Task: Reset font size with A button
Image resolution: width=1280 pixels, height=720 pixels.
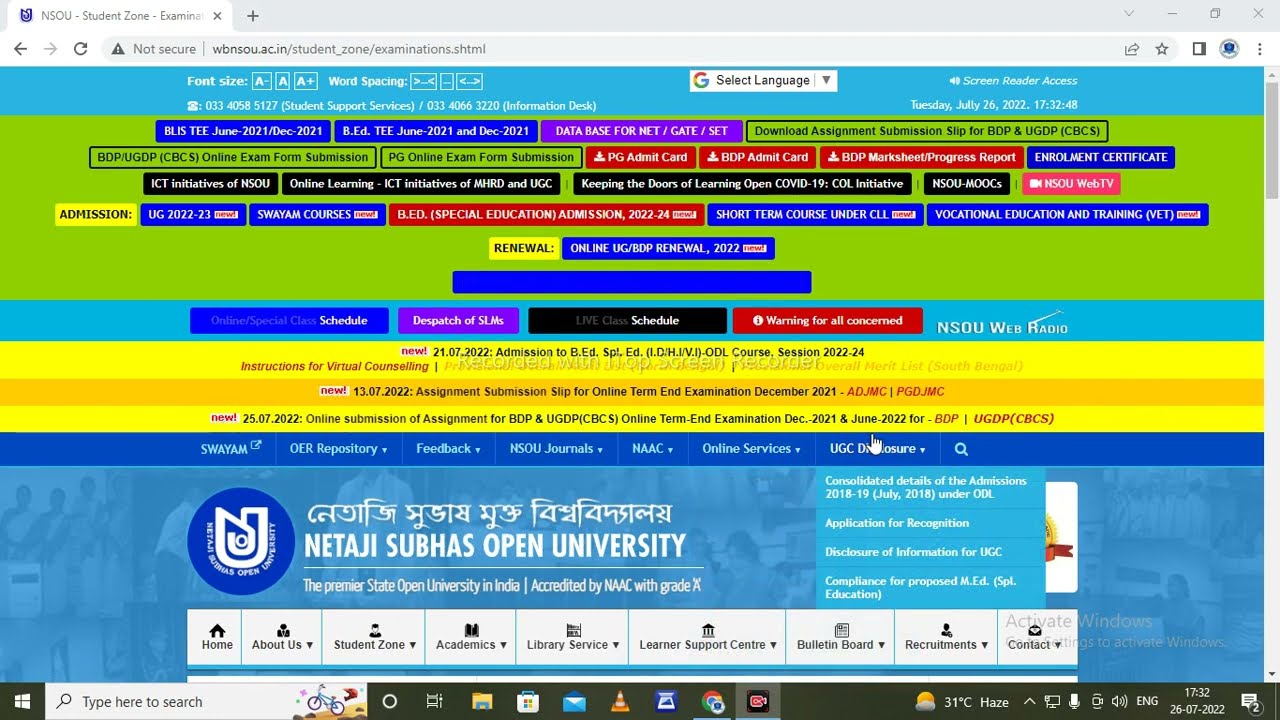Action: coord(283,81)
